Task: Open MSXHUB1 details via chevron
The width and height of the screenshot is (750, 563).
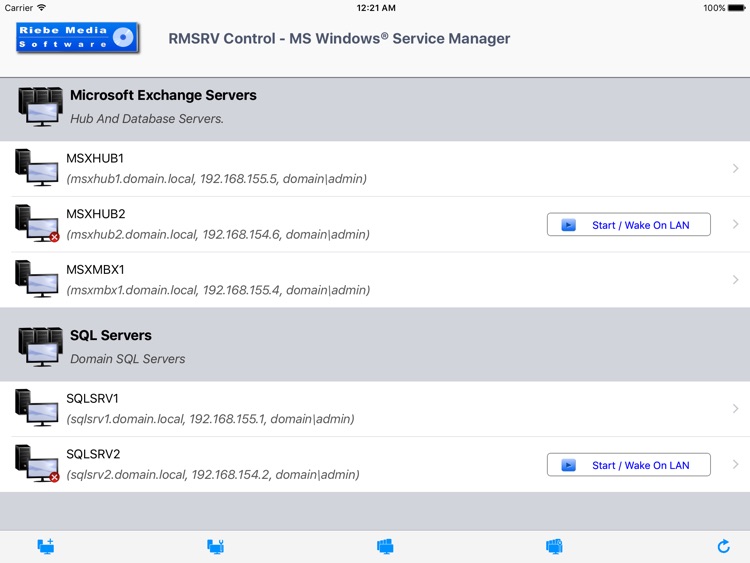Action: (x=736, y=168)
